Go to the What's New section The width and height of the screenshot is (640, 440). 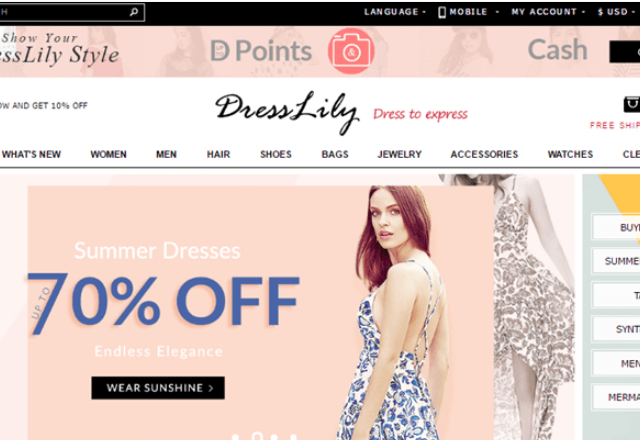coord(31,154)
